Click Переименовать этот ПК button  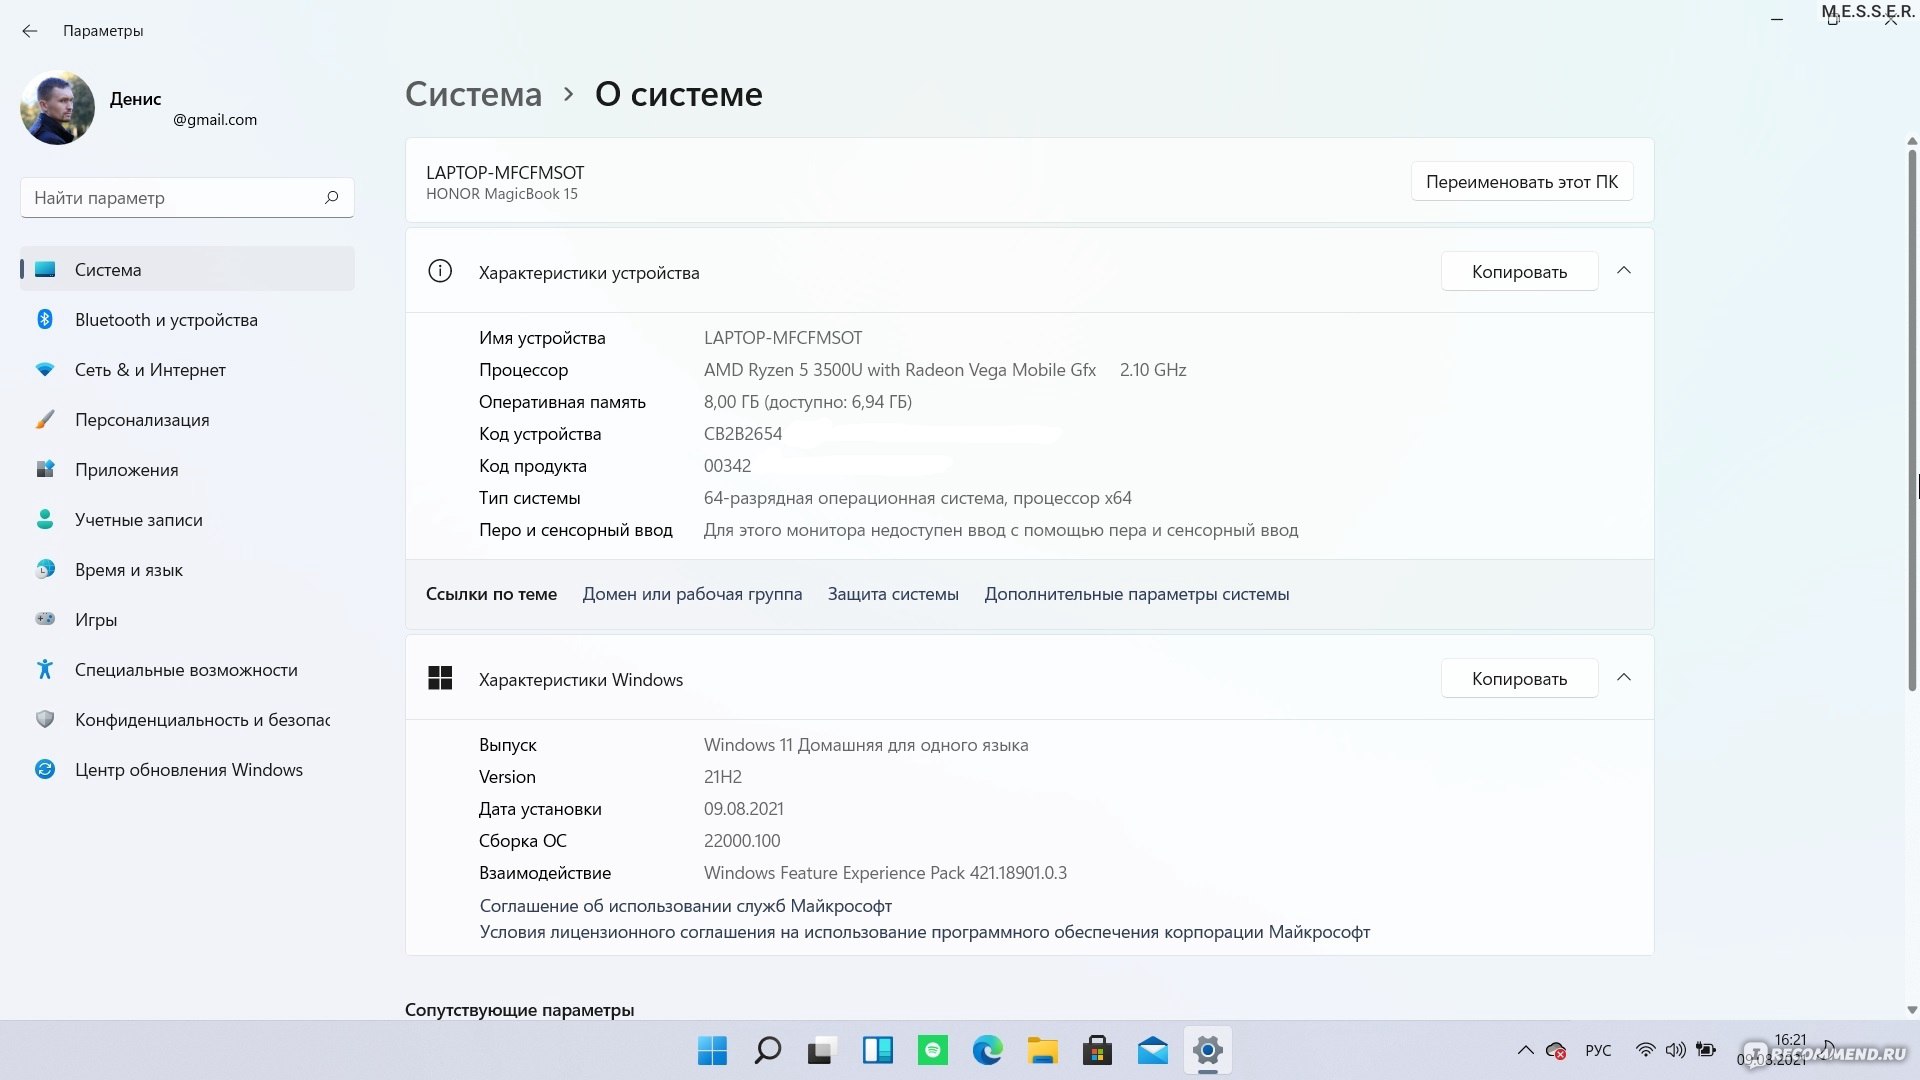(1522, 181)
